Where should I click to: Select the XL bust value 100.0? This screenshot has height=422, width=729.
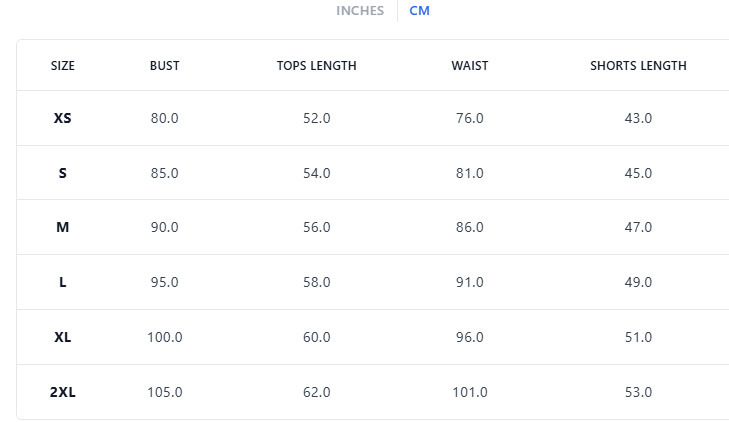pos(165,337)
